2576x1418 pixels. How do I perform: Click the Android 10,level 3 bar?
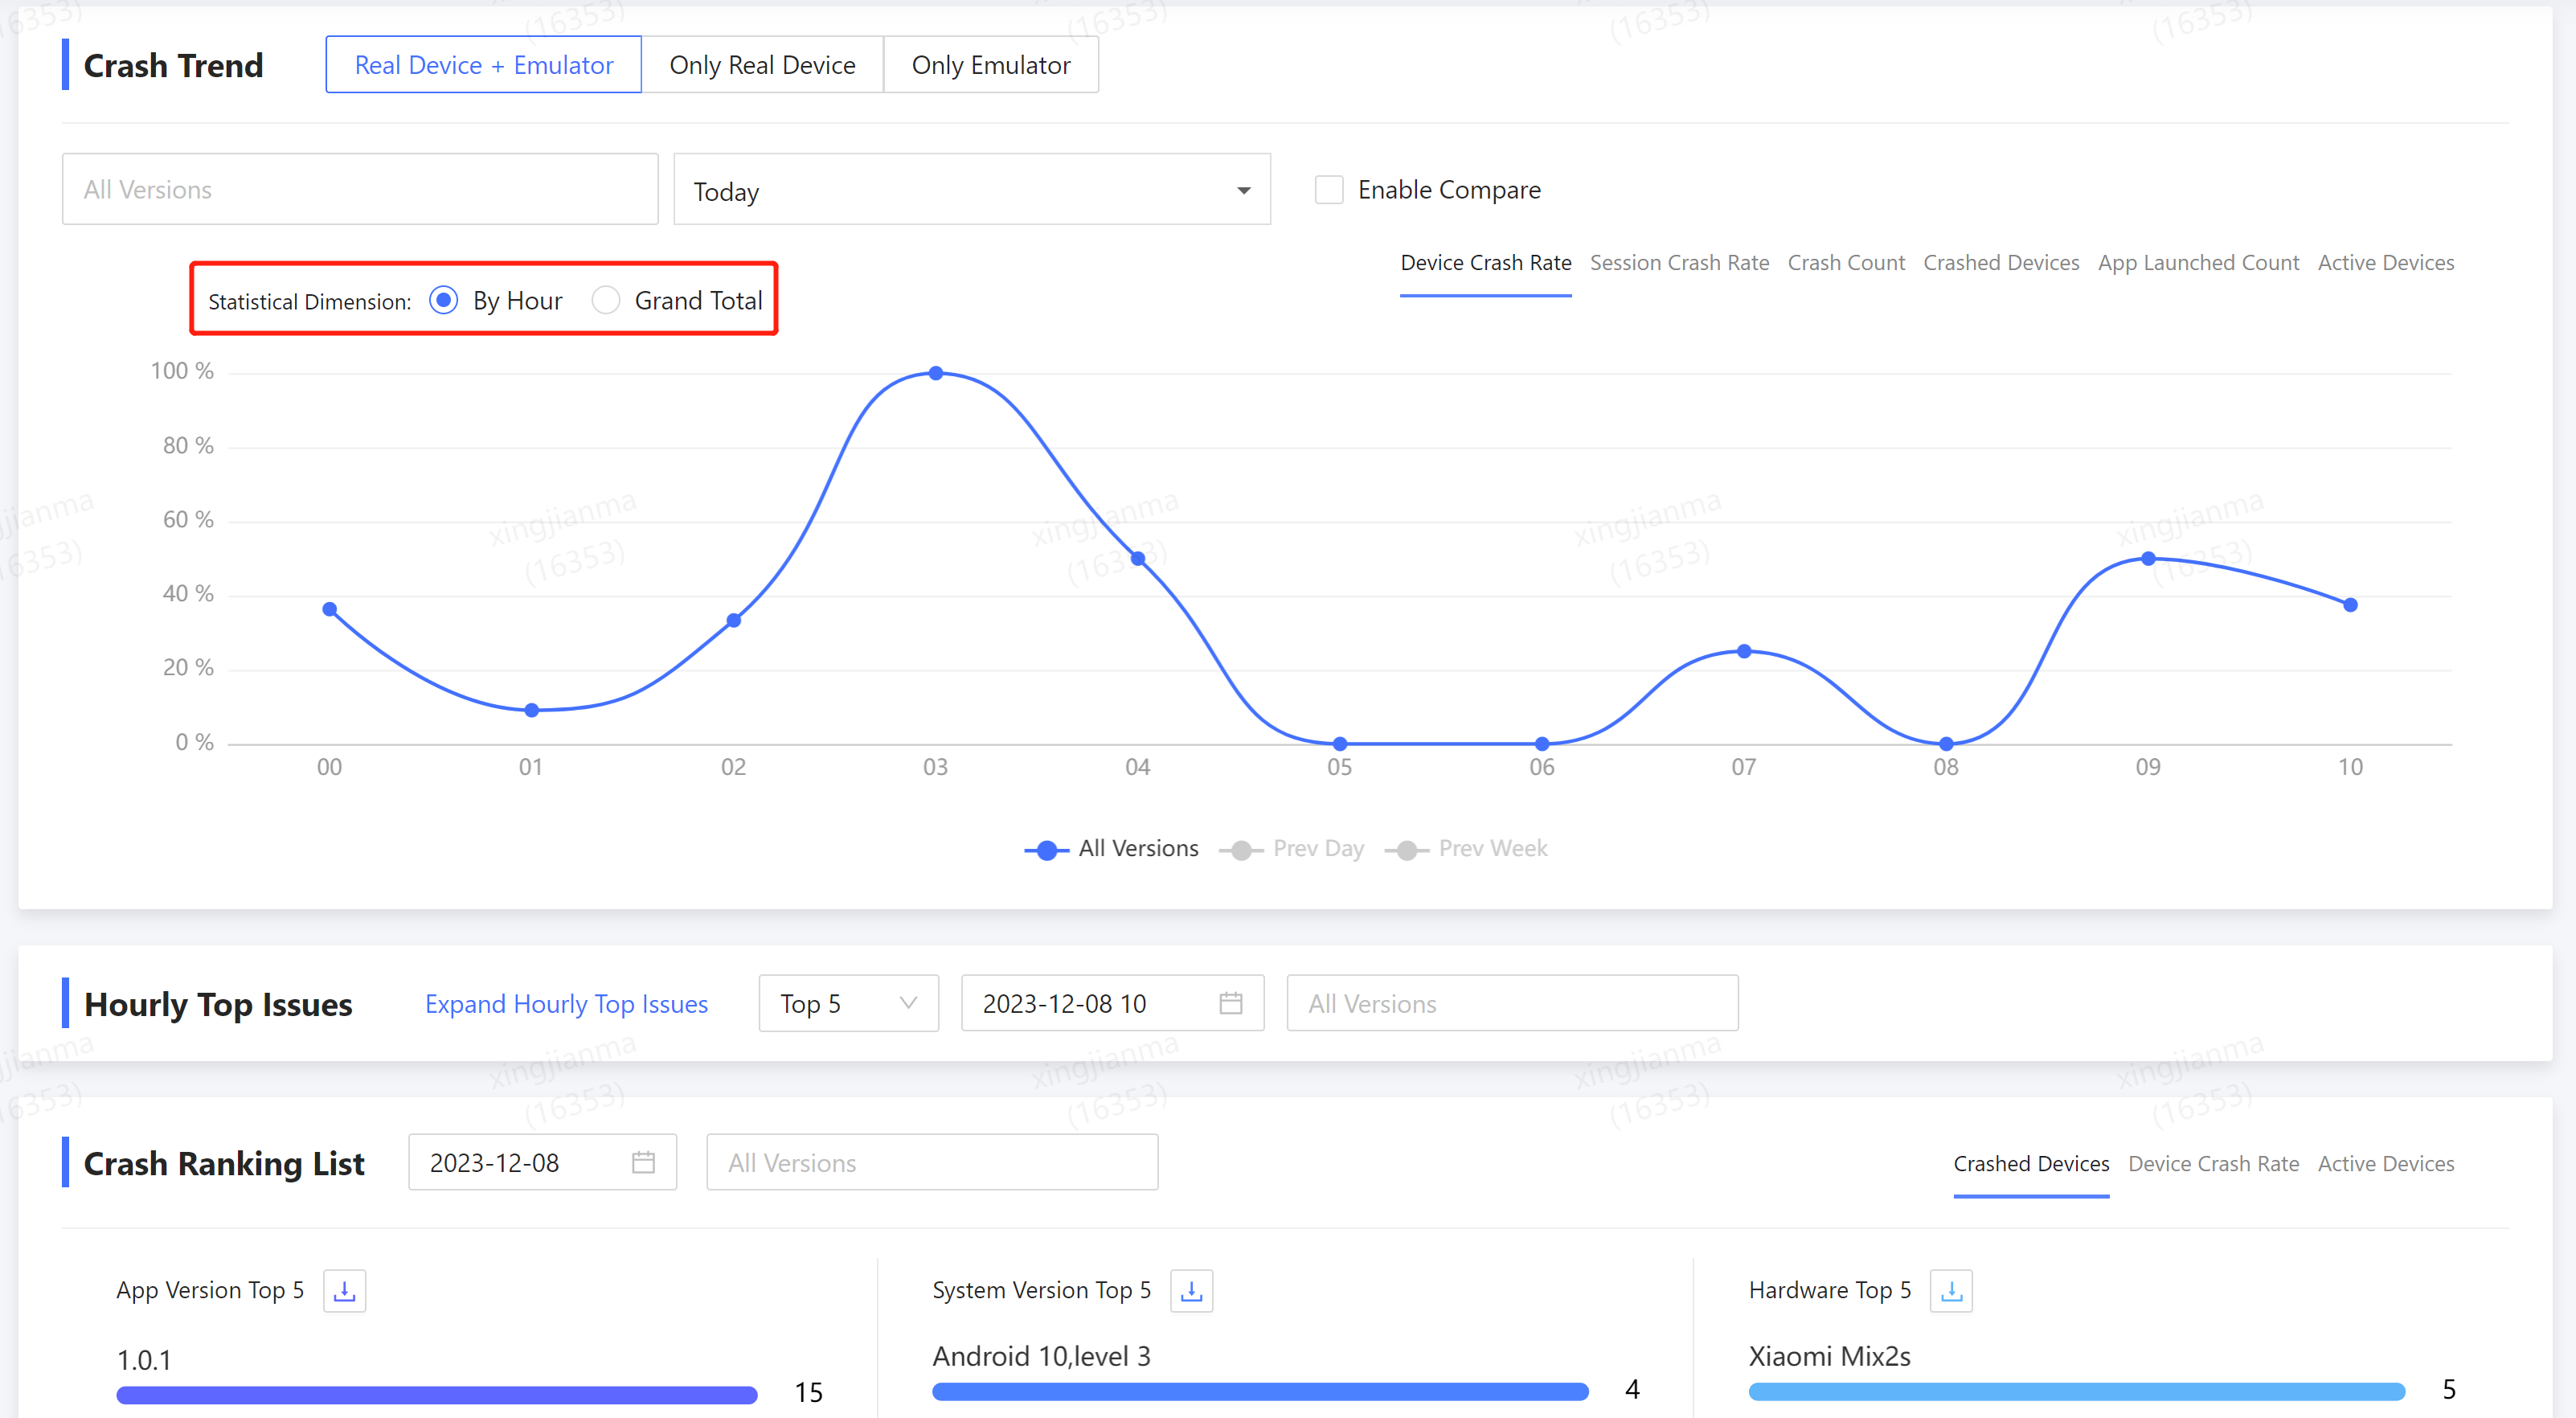coord(1260,1392)
